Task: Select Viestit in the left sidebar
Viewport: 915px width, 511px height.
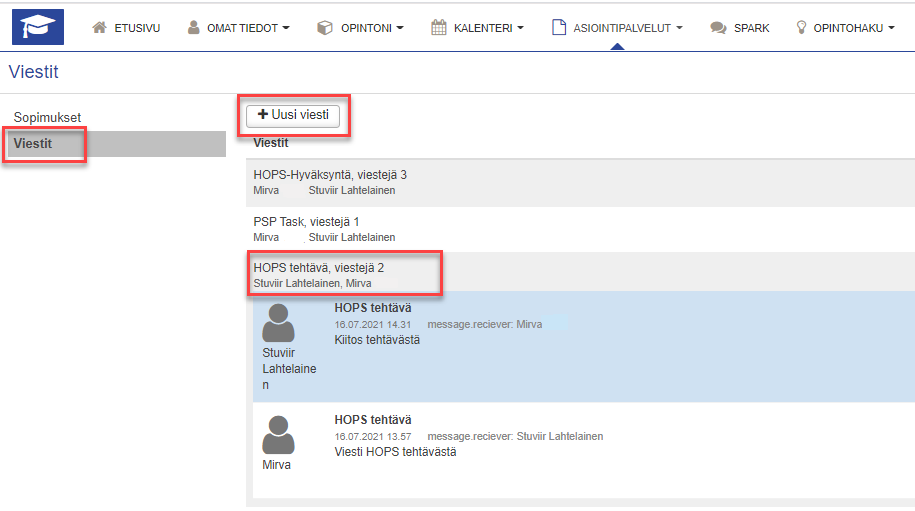Action: [33, 144]
